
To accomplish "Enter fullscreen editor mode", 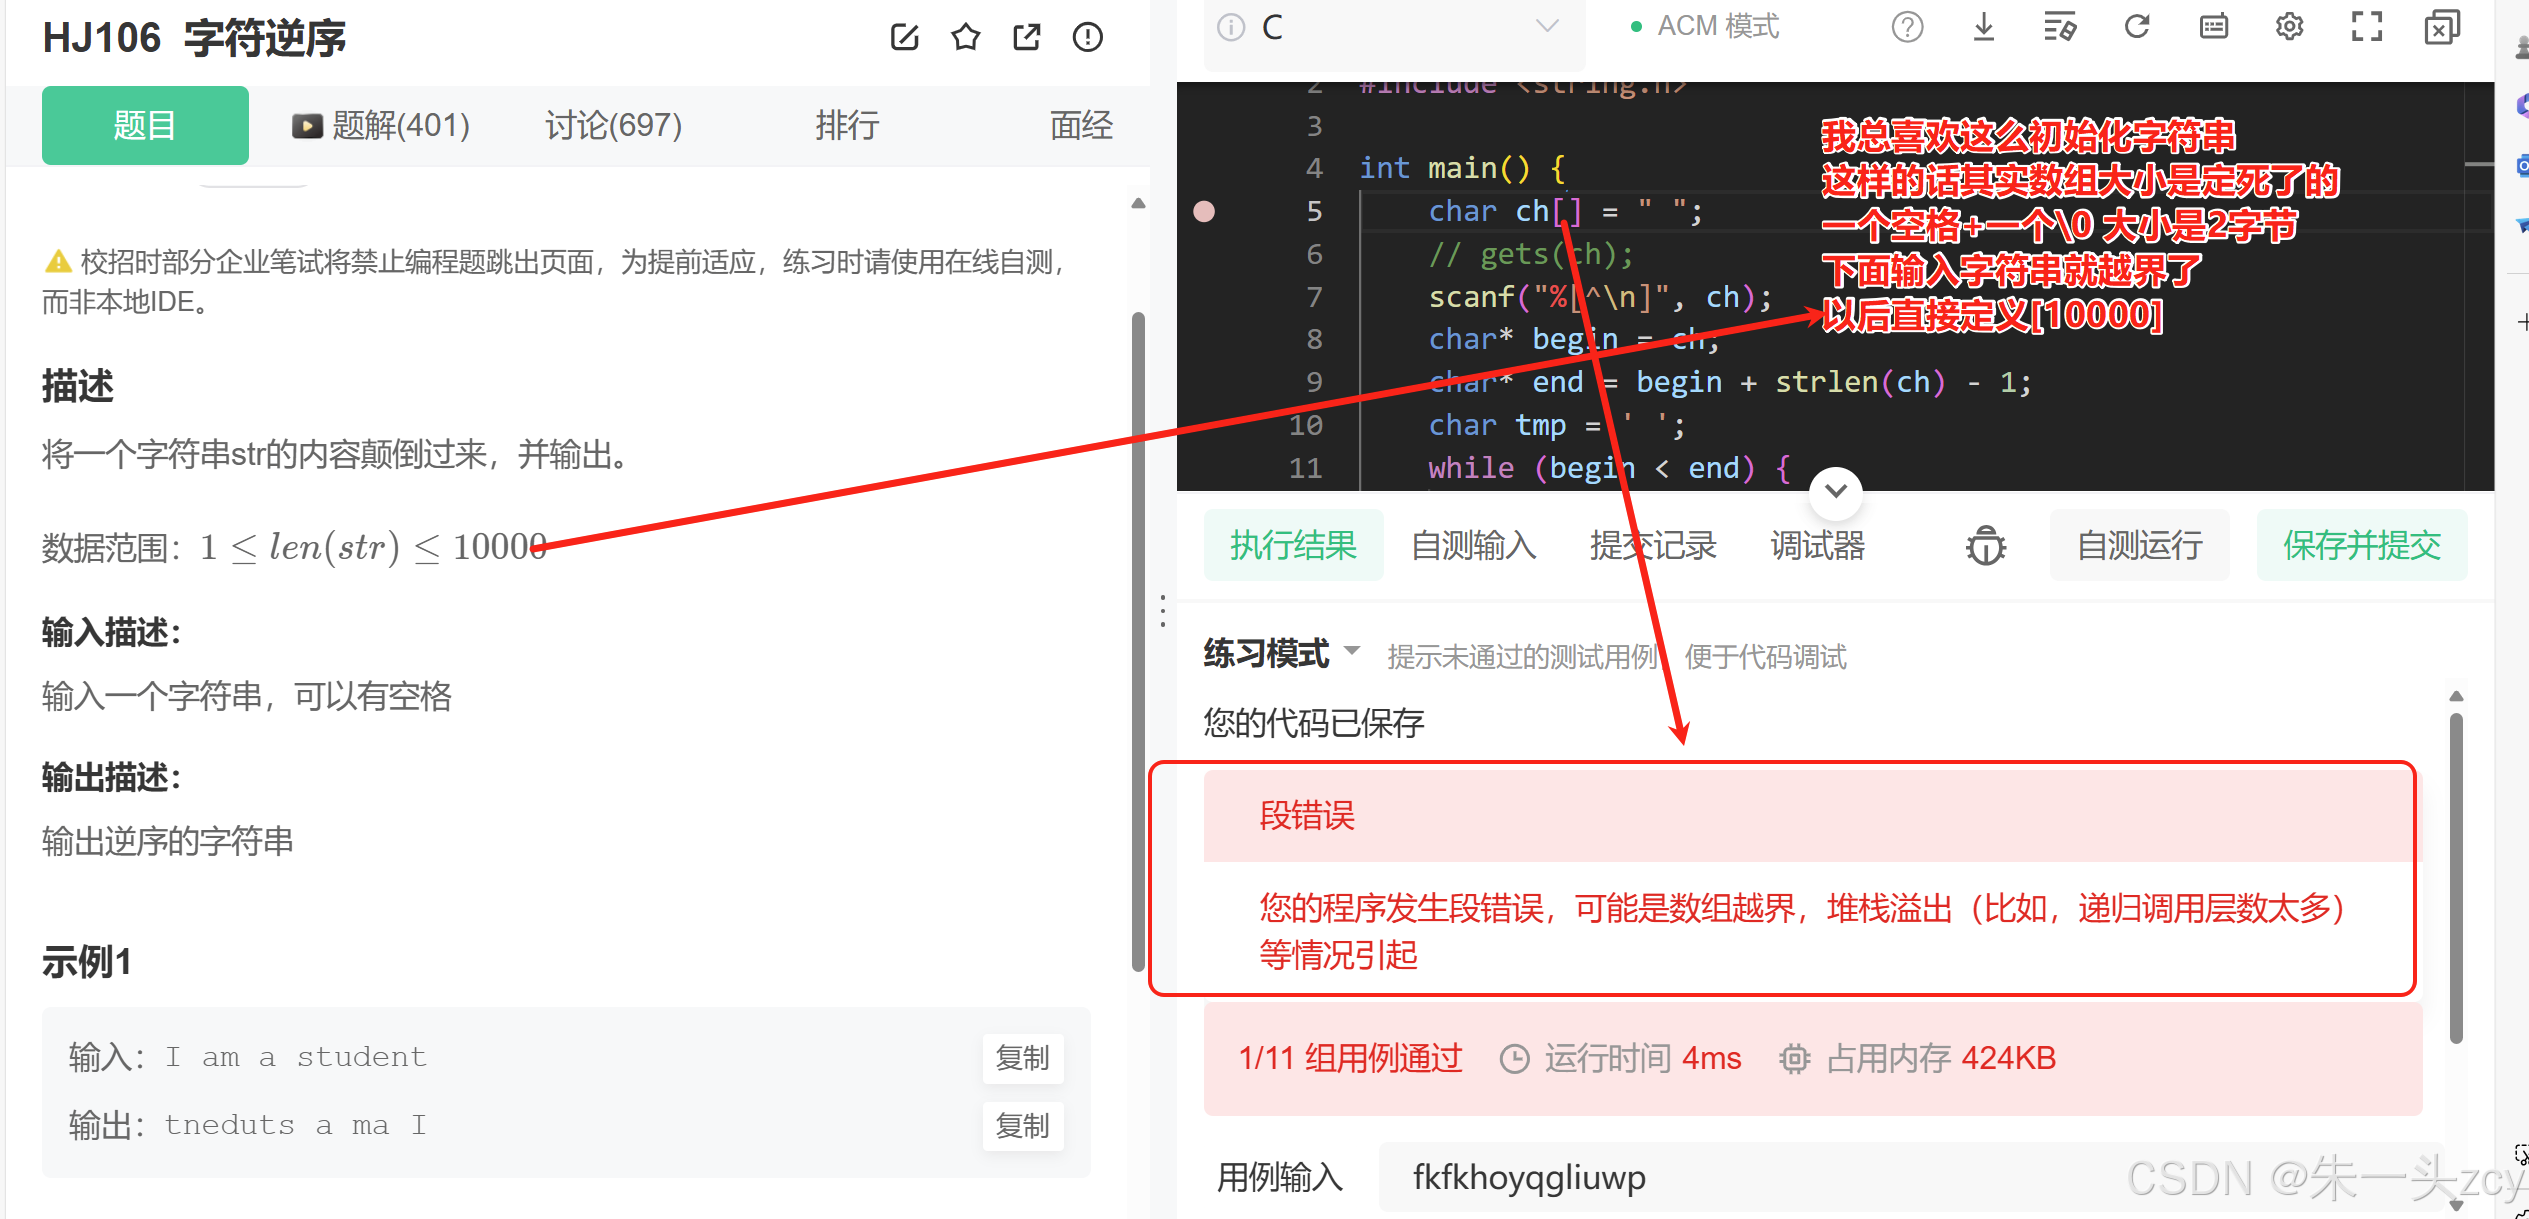I will (2366, 27).
